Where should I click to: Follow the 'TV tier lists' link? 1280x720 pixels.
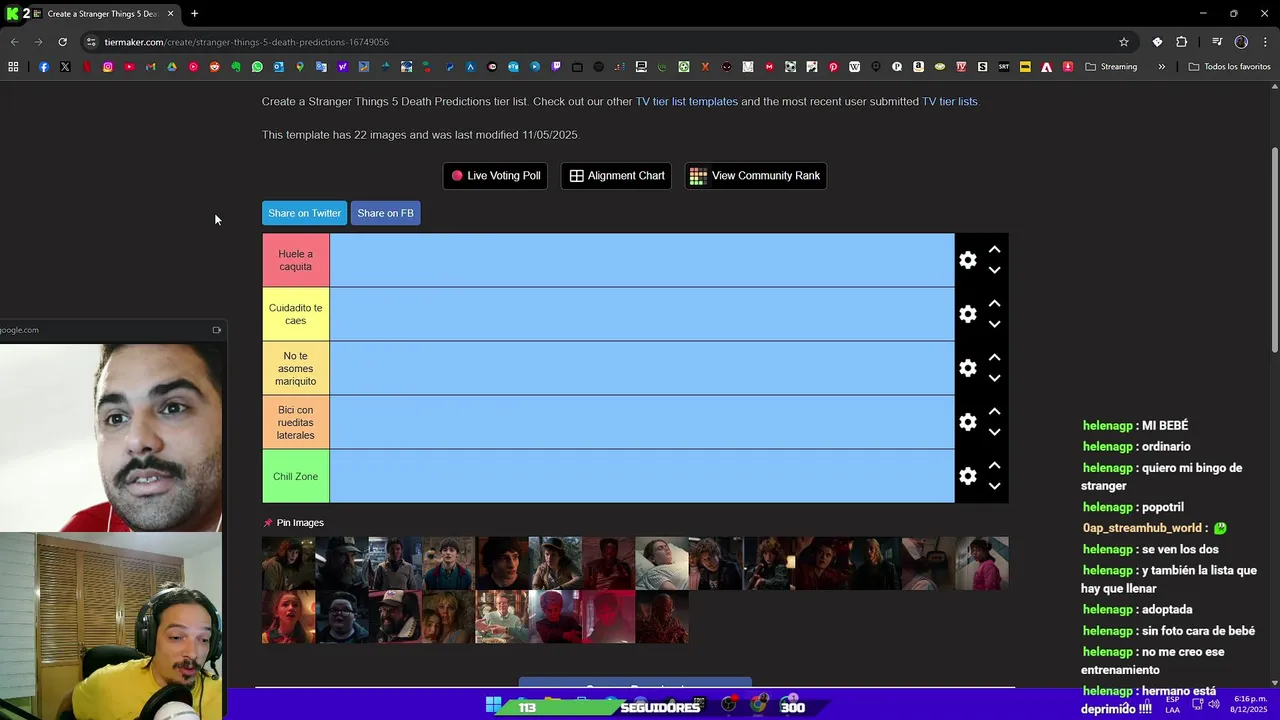[x=949, y=101]
